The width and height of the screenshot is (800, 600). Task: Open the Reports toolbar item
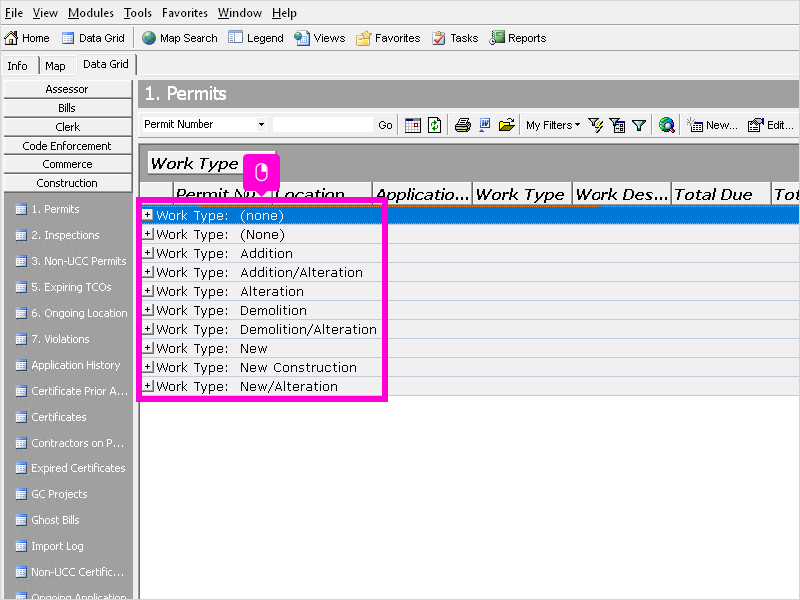518,38
